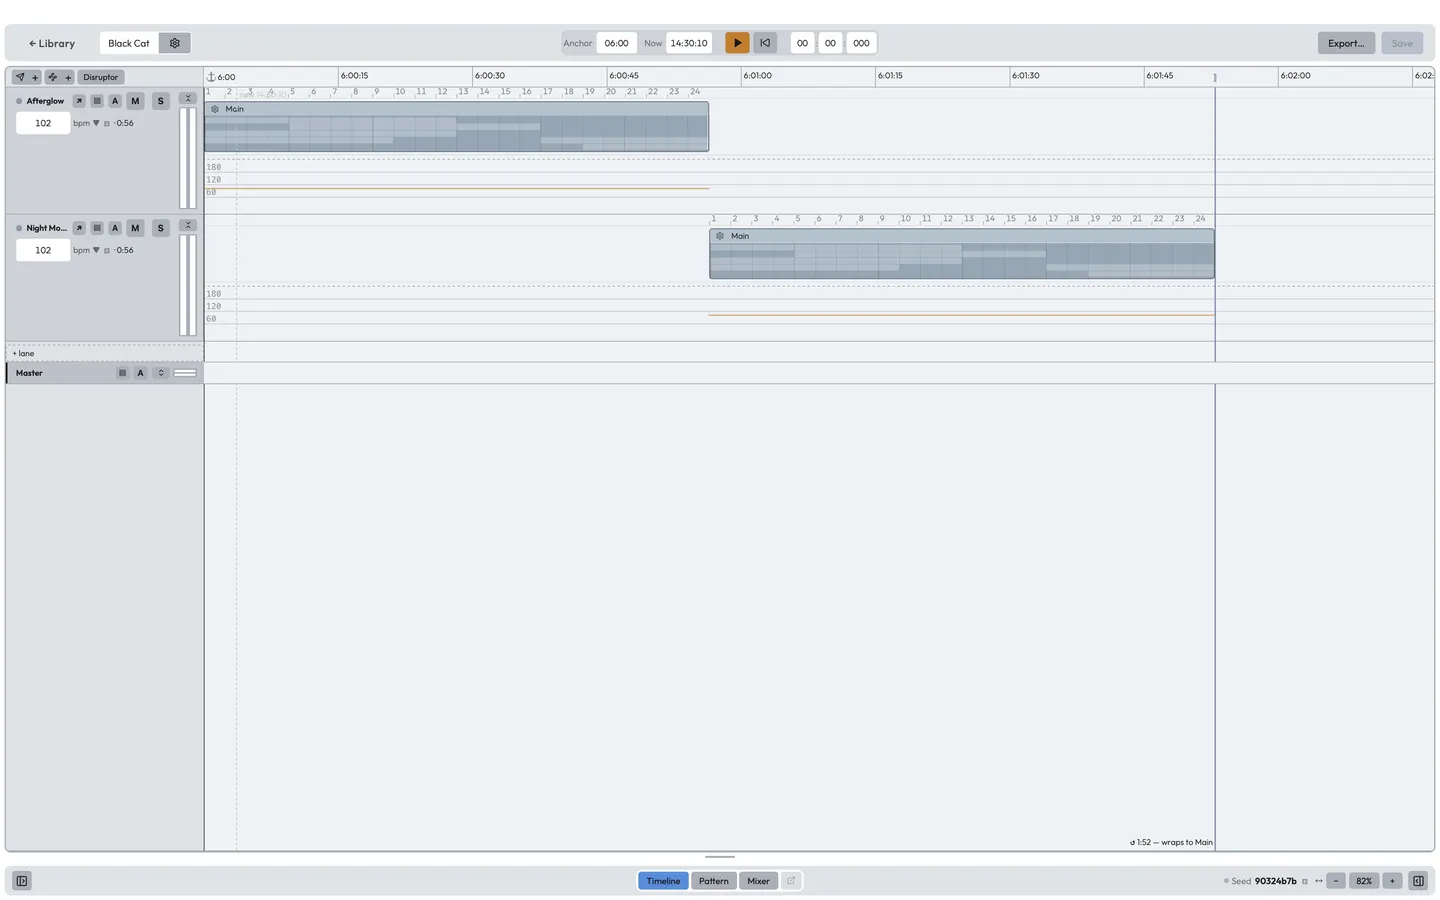
Task: Go back to the Library
Action: [52, 43]
